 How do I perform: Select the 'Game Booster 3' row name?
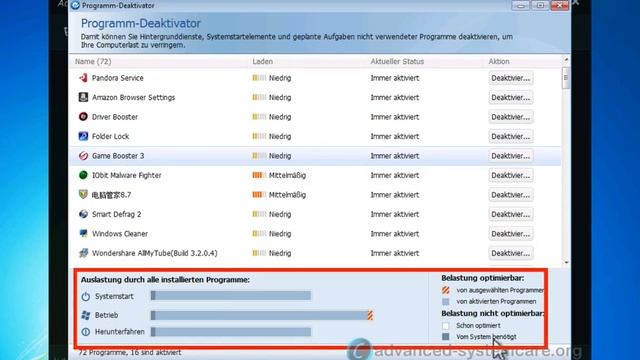(x=118, y=156)
